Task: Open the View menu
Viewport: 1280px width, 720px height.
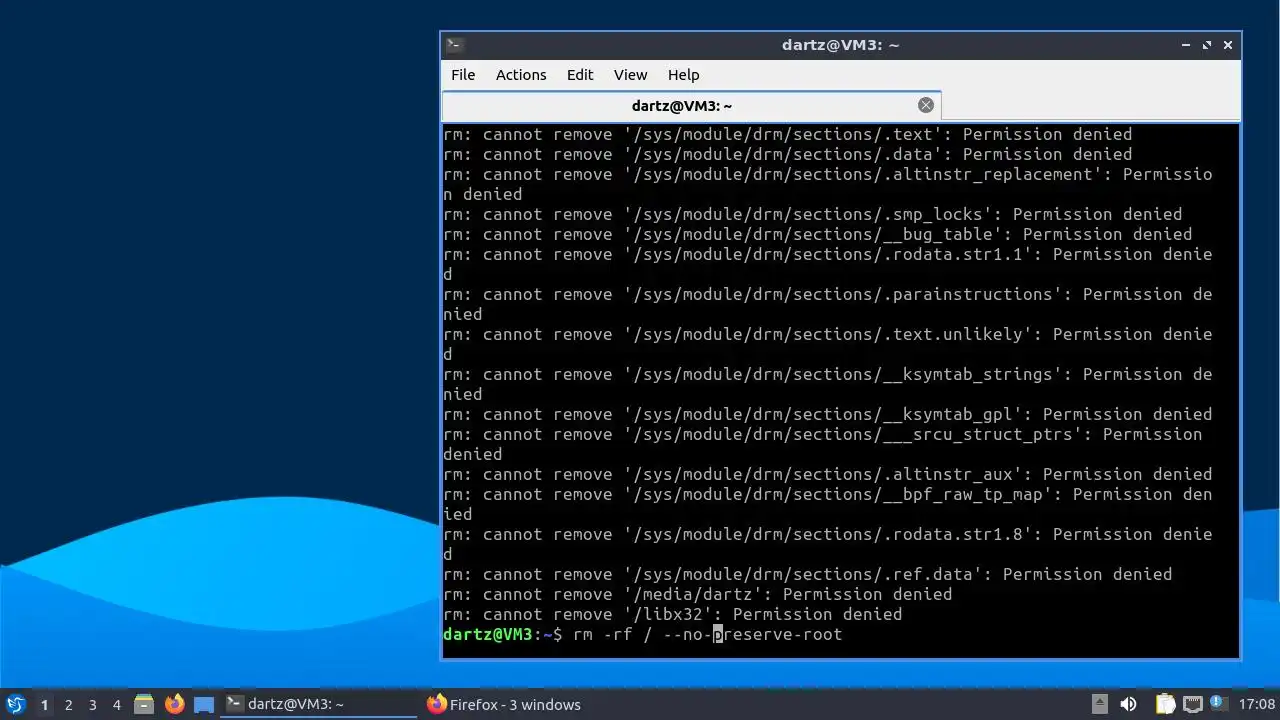Action: click(x=631, y=75)
